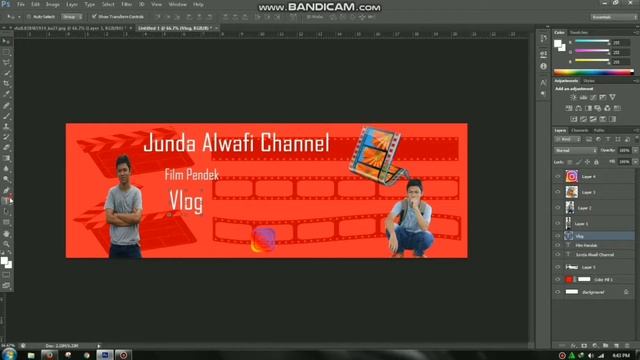Click the color spectrum ramp
The width and height of the screenshot is (640, 360).
tap(593, 72)
